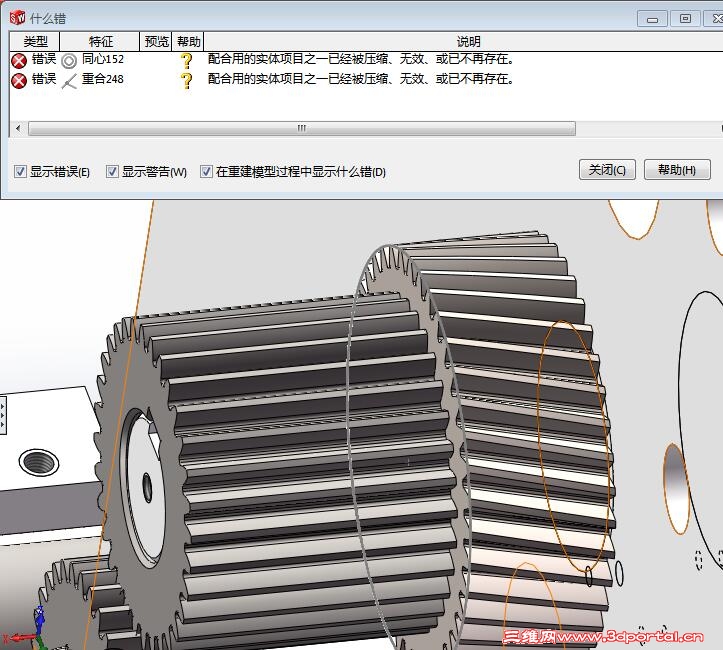Select the 同心152 feature name
The height and width of the screenshot is (650, 723).
103,59
